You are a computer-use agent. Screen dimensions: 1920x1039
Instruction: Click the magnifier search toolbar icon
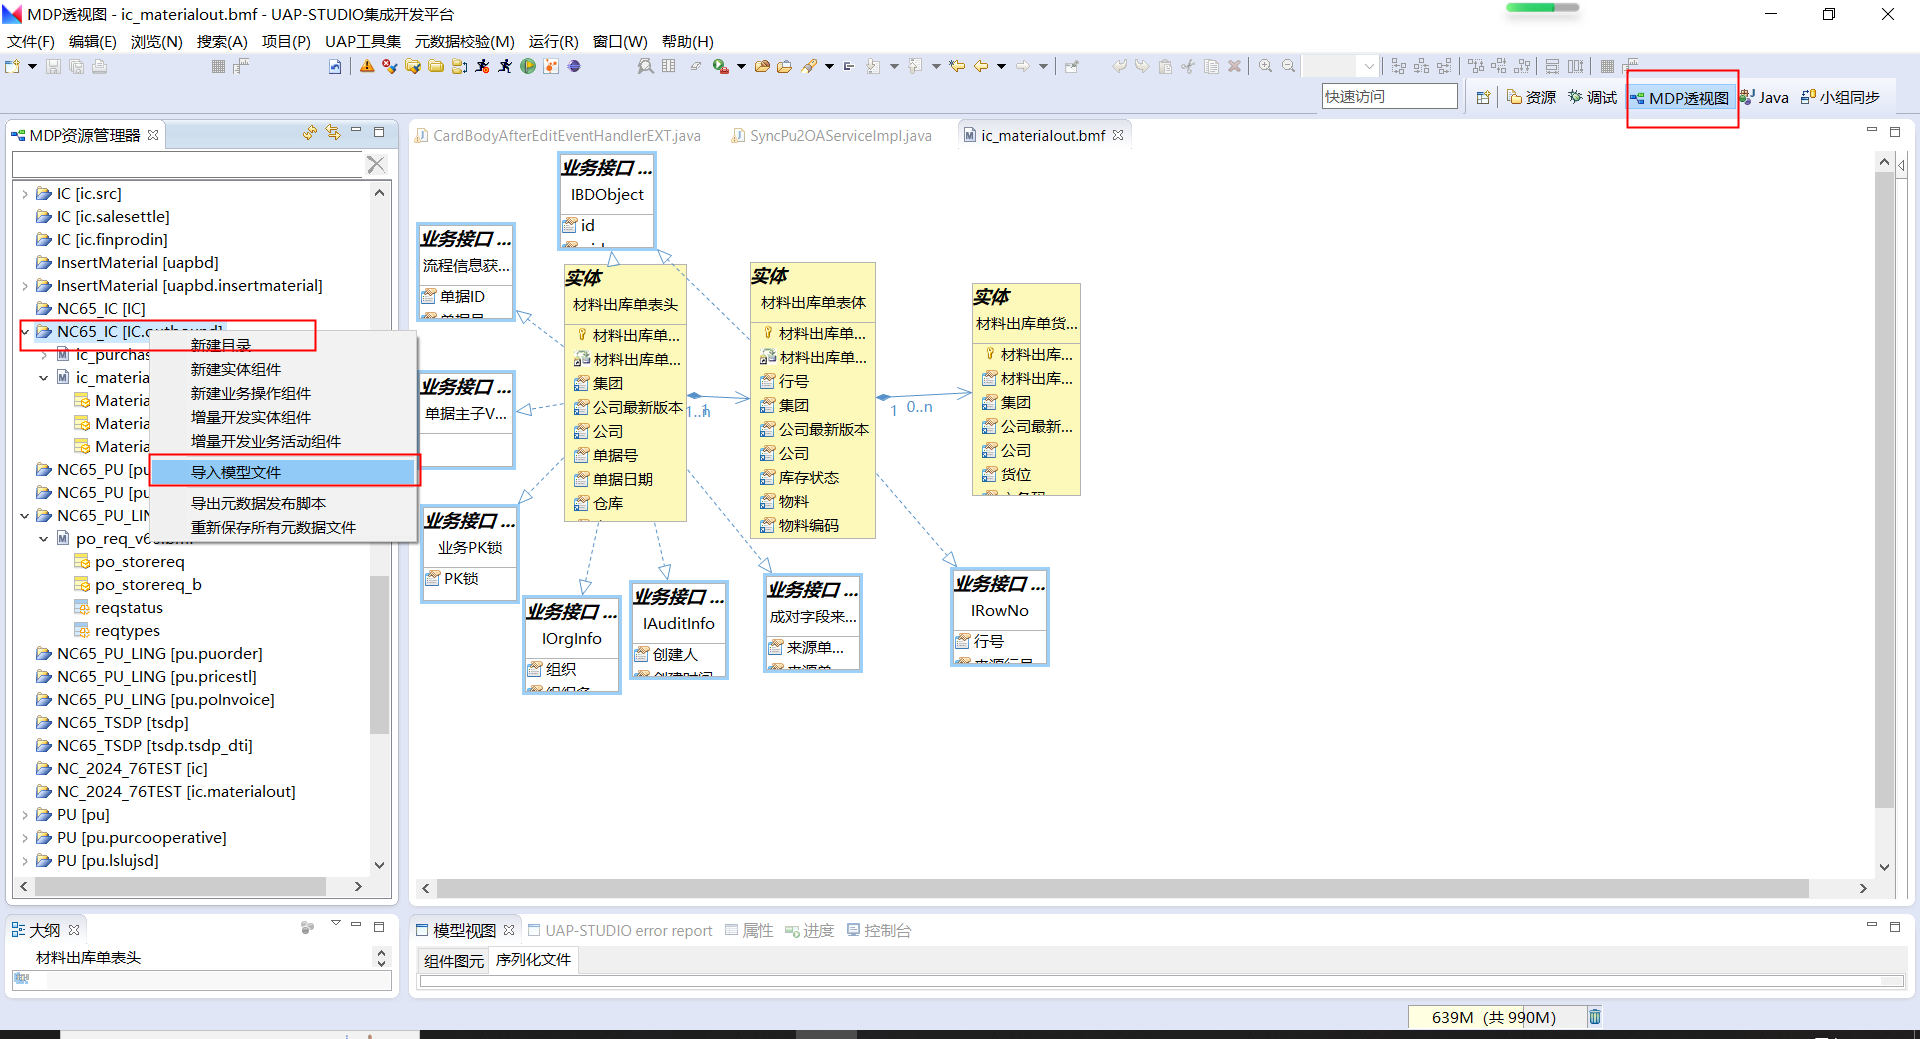(x=645, y=66)
